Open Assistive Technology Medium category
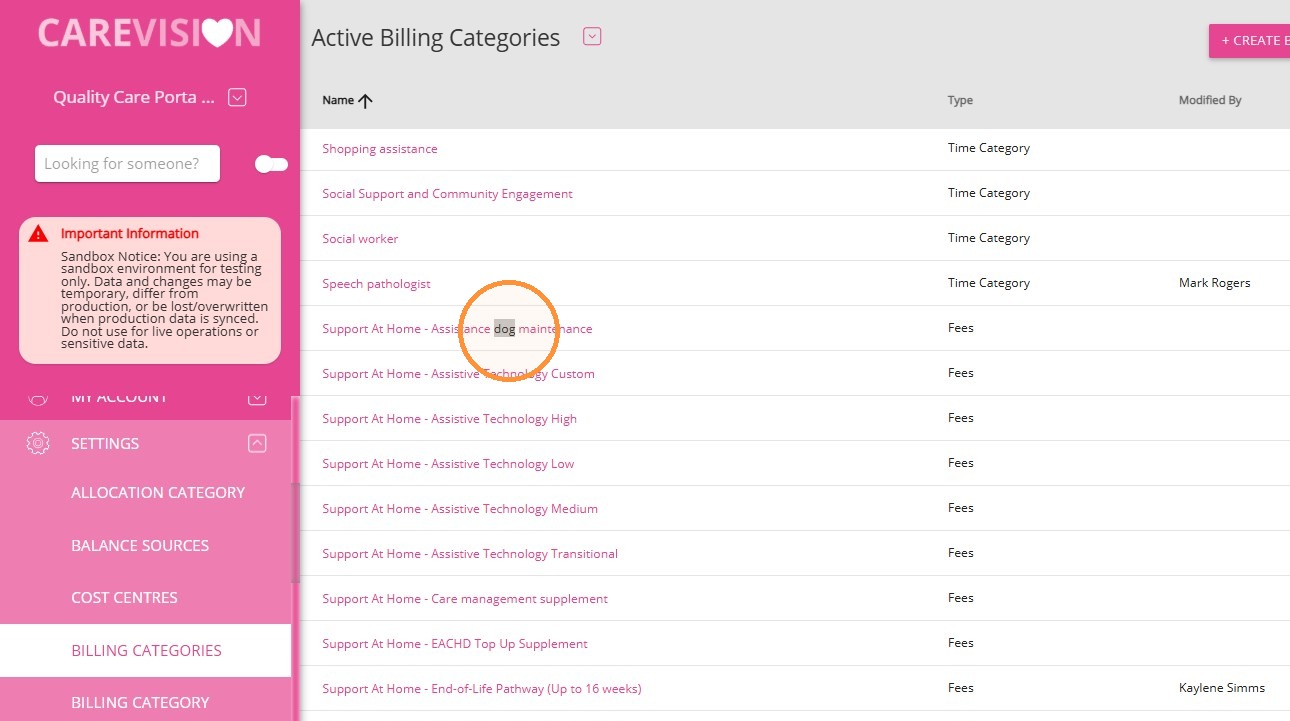 click(x=460, y=509)
